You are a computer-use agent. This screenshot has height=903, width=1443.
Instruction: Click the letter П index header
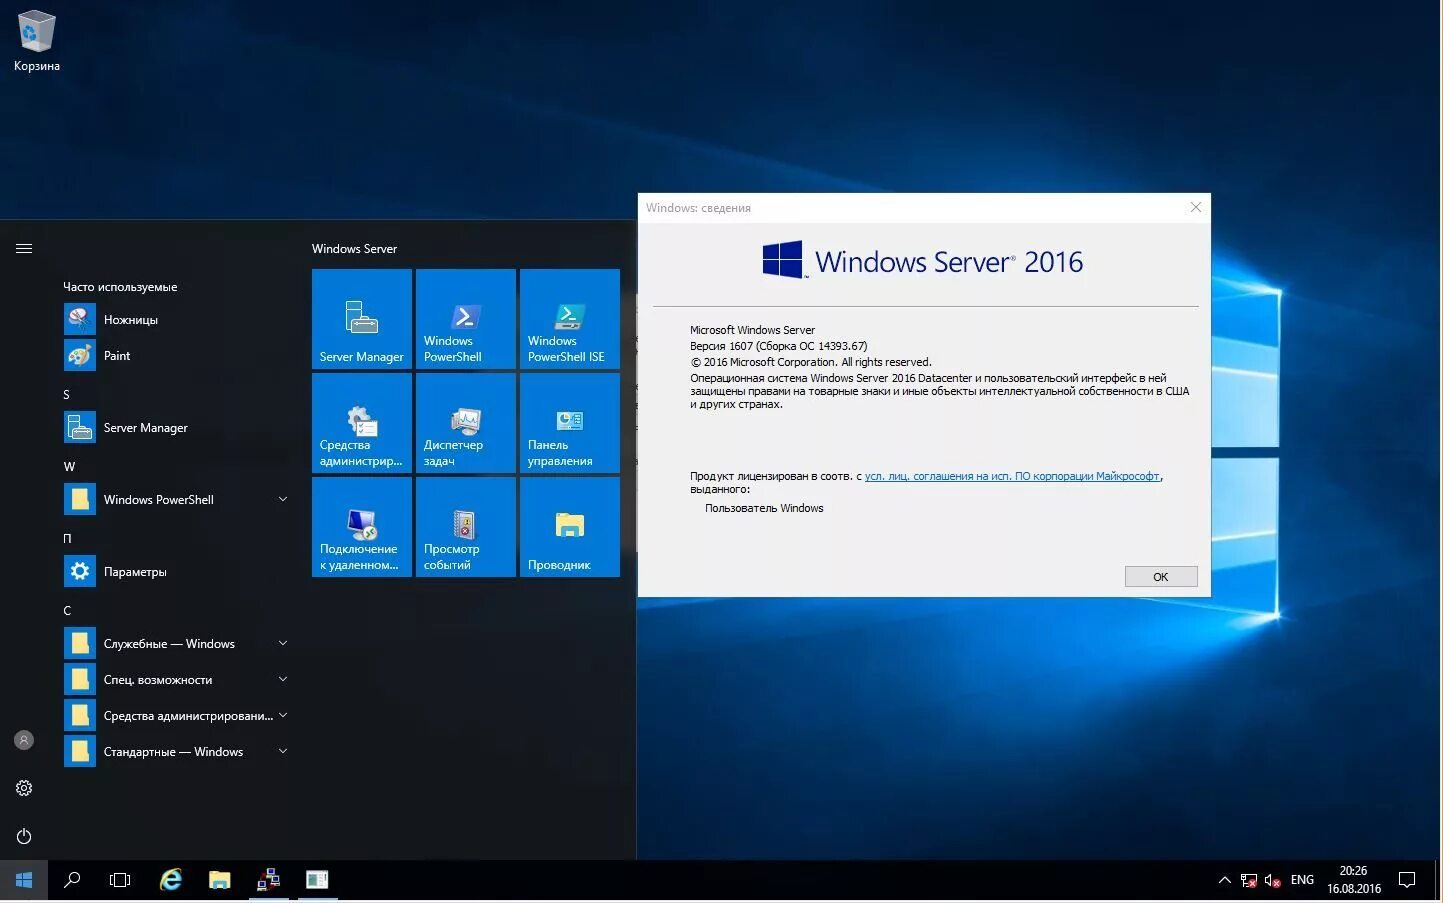pos(67,539)
